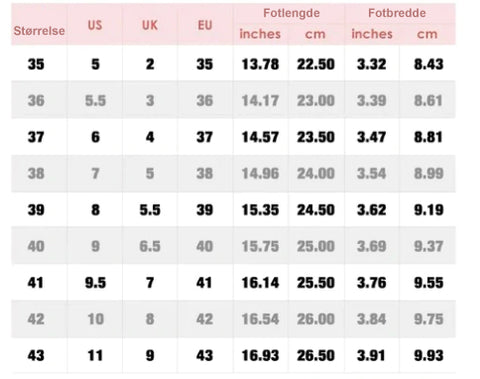480x379 pixels.
Task: Click UK size 4 cell
Action: click(x=150, y=137)
